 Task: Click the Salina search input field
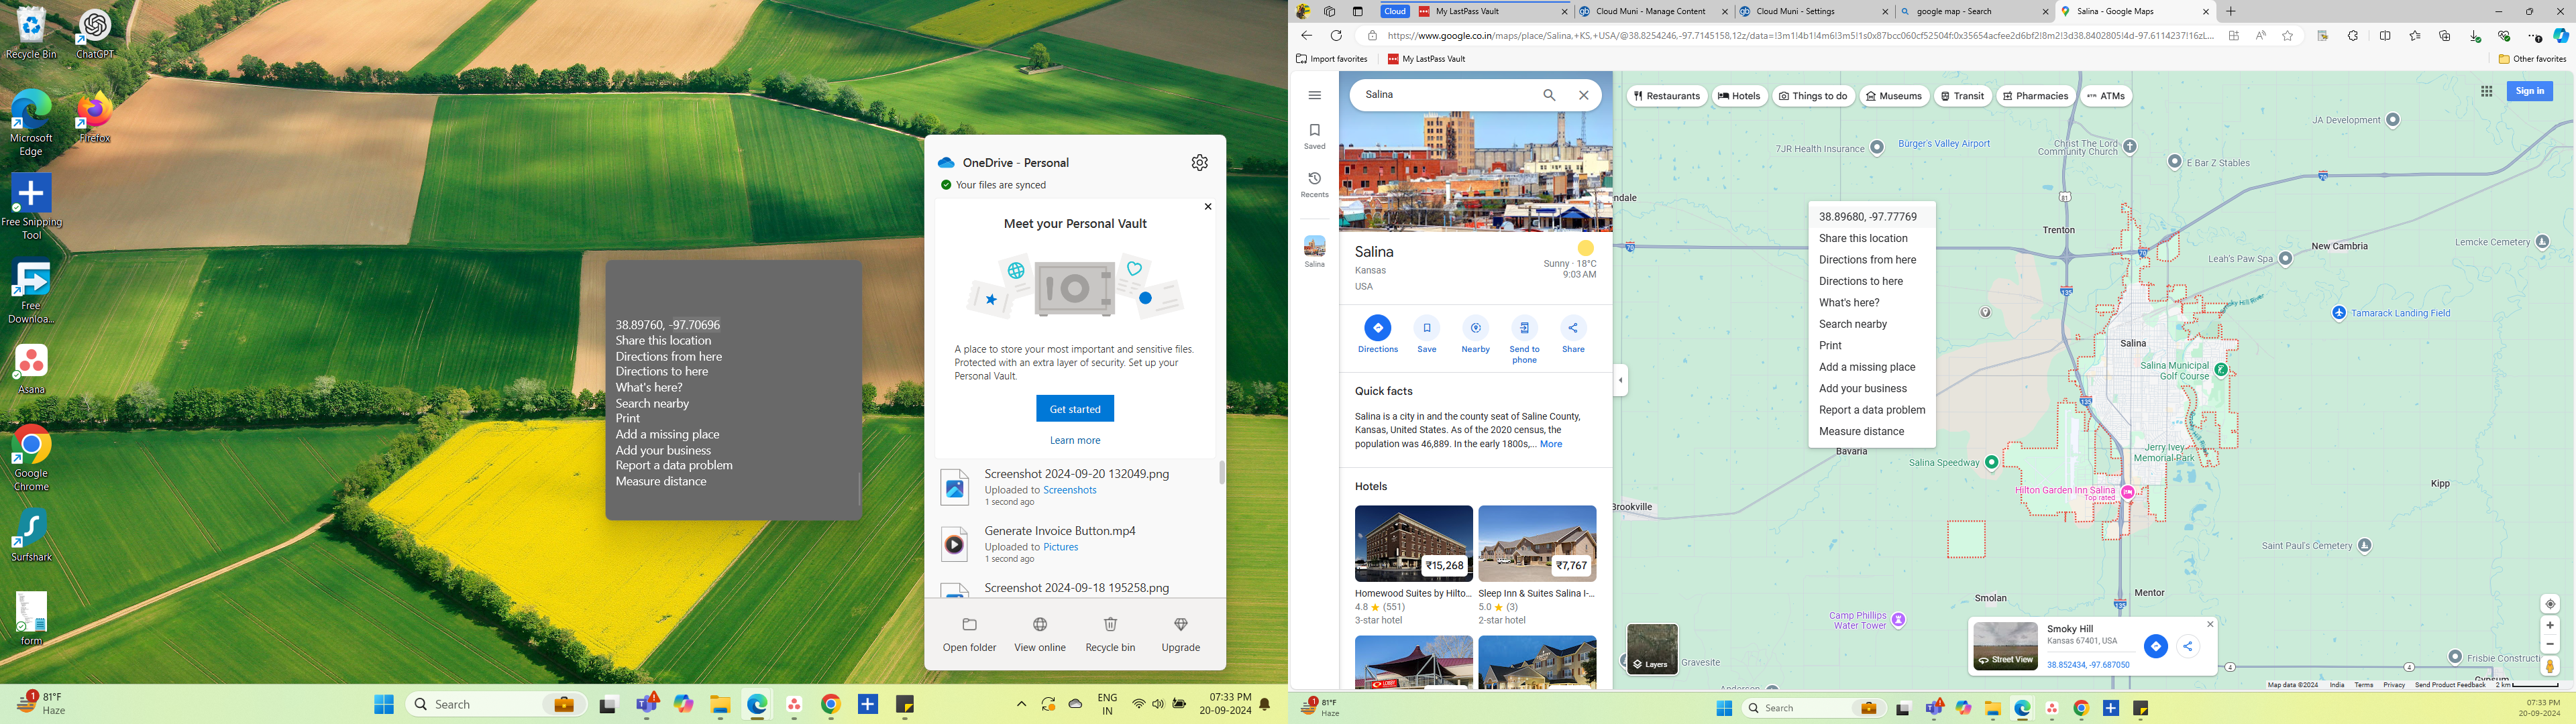click(1440, 95)
